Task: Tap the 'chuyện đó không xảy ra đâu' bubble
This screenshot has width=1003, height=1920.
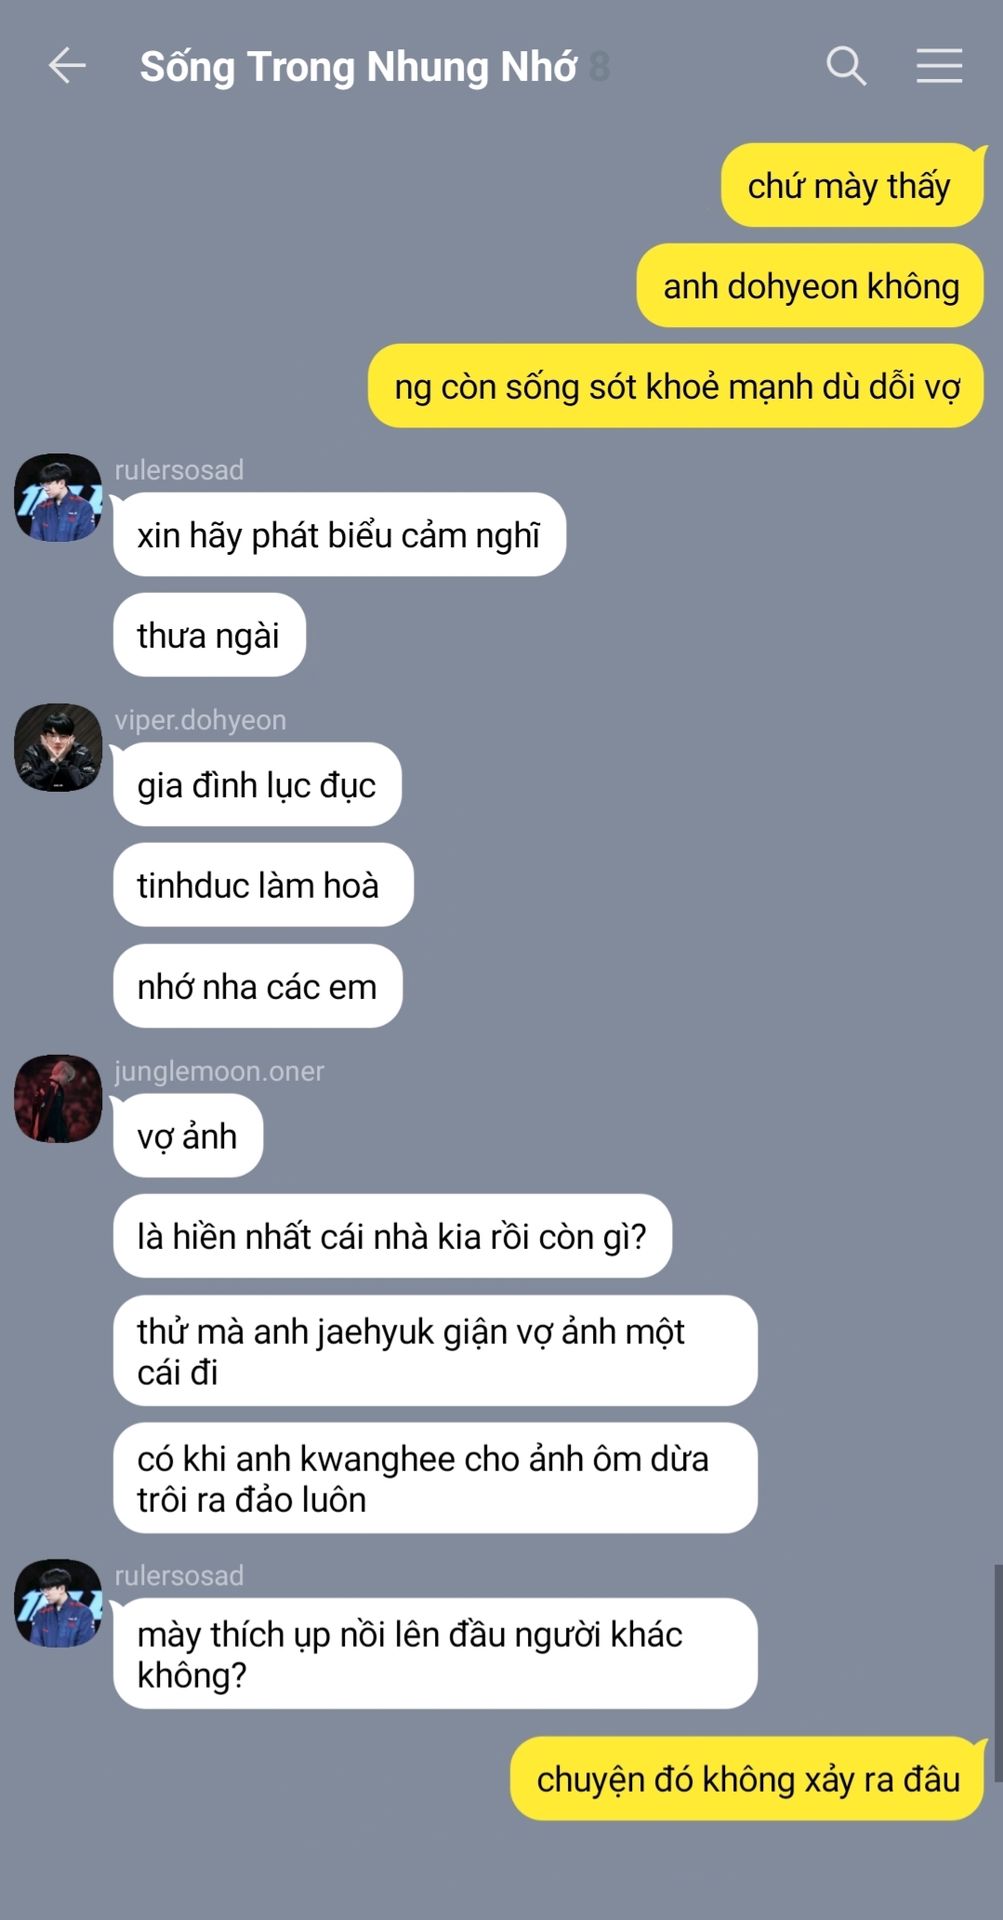Action: point(747,1779)
